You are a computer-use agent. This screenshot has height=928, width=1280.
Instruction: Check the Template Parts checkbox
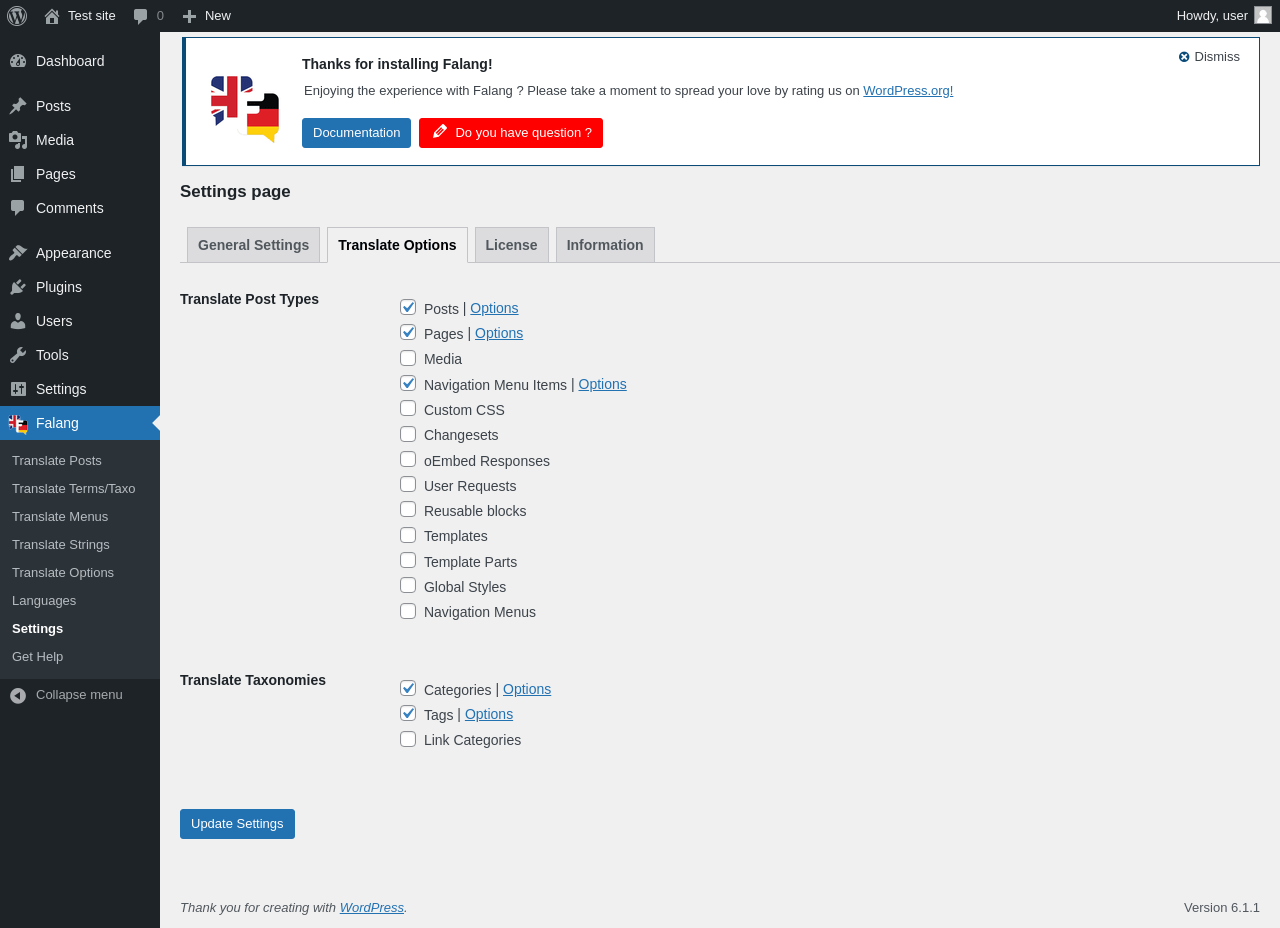(408, 560)
